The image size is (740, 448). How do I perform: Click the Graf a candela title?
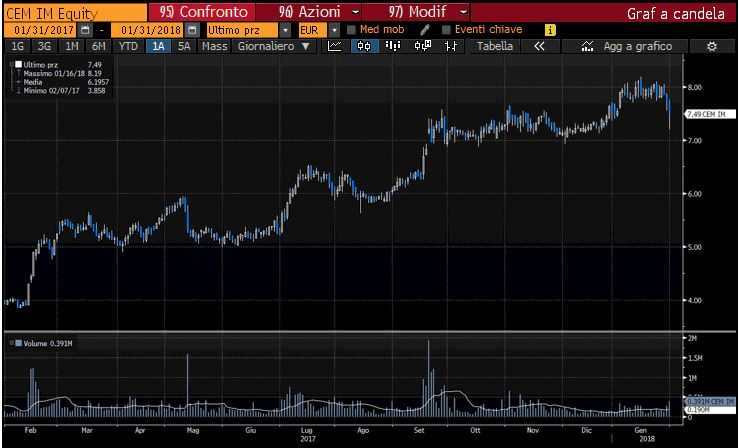(675, 13)
